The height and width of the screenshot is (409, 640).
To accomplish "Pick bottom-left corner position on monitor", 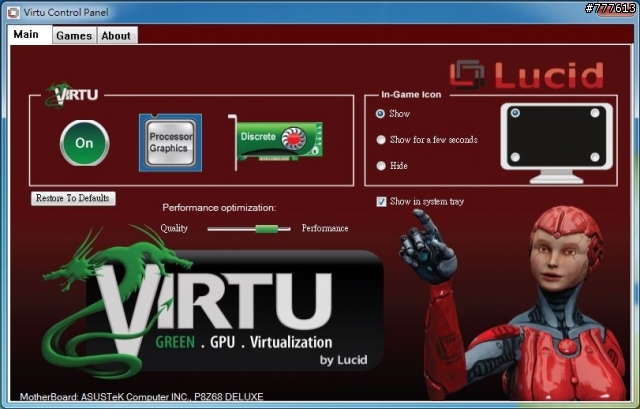I will [x=515, y=157].
